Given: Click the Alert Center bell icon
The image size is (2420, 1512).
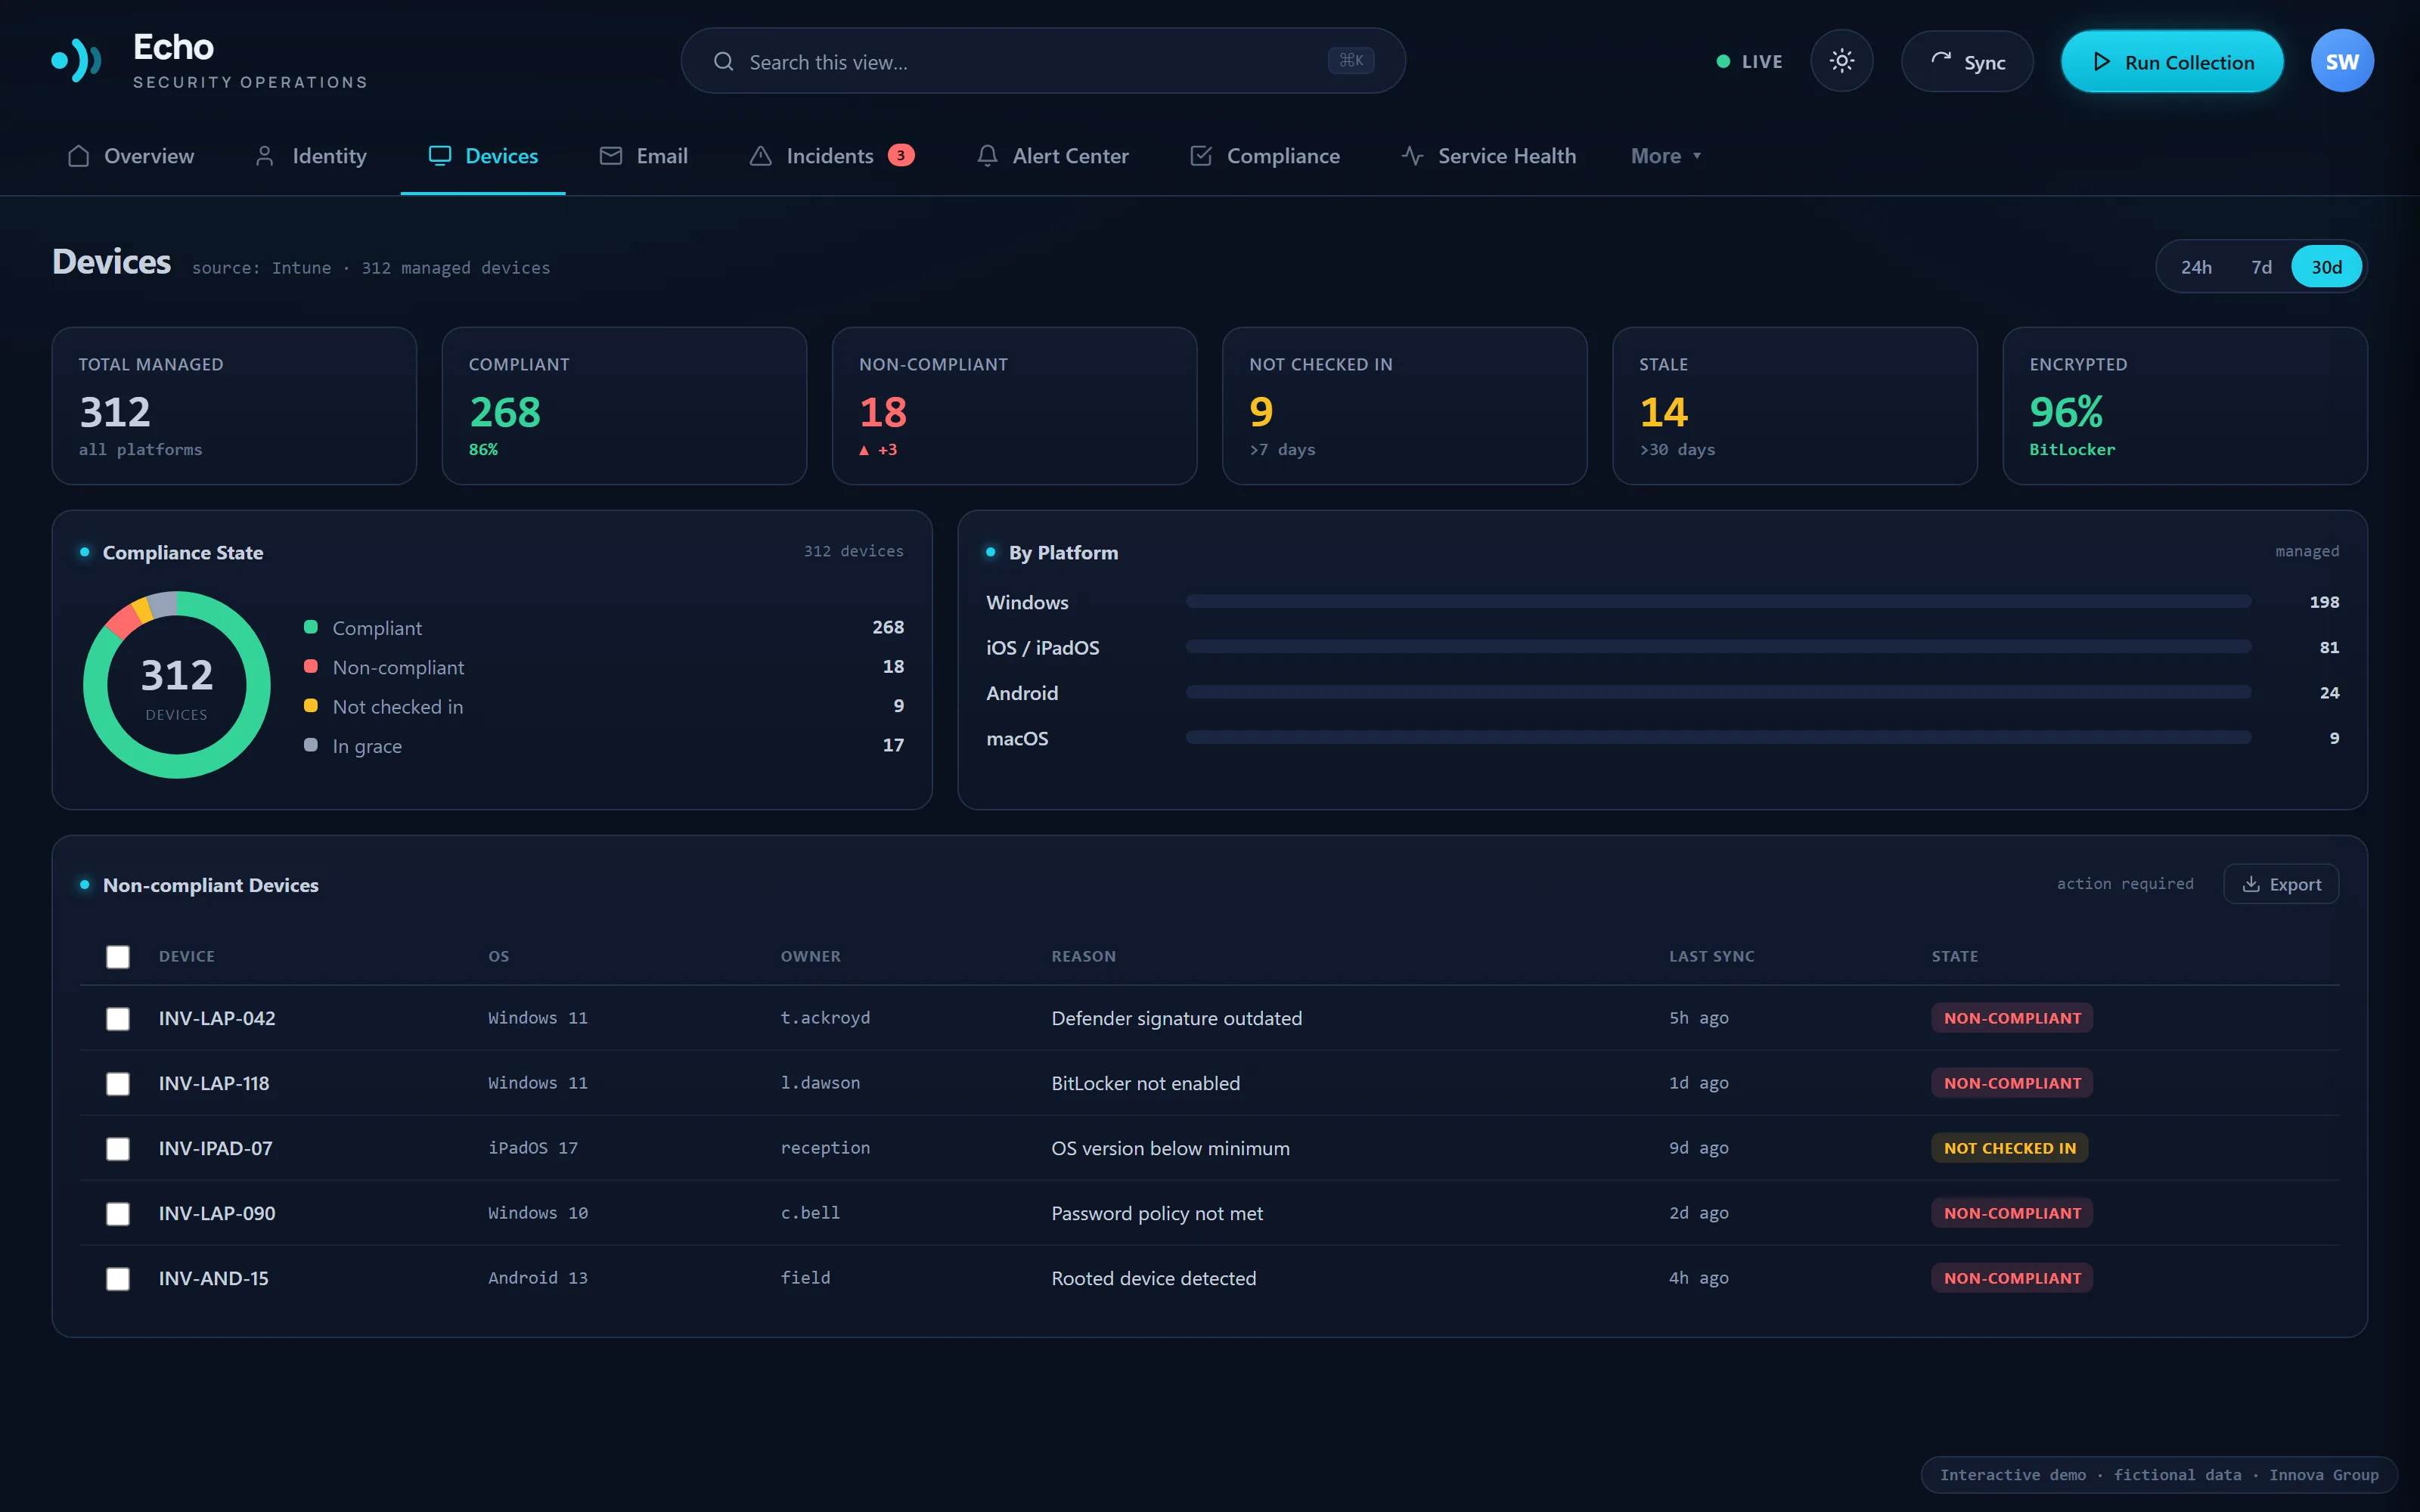Looking at the screenshot, I should [x=986, y=156].
